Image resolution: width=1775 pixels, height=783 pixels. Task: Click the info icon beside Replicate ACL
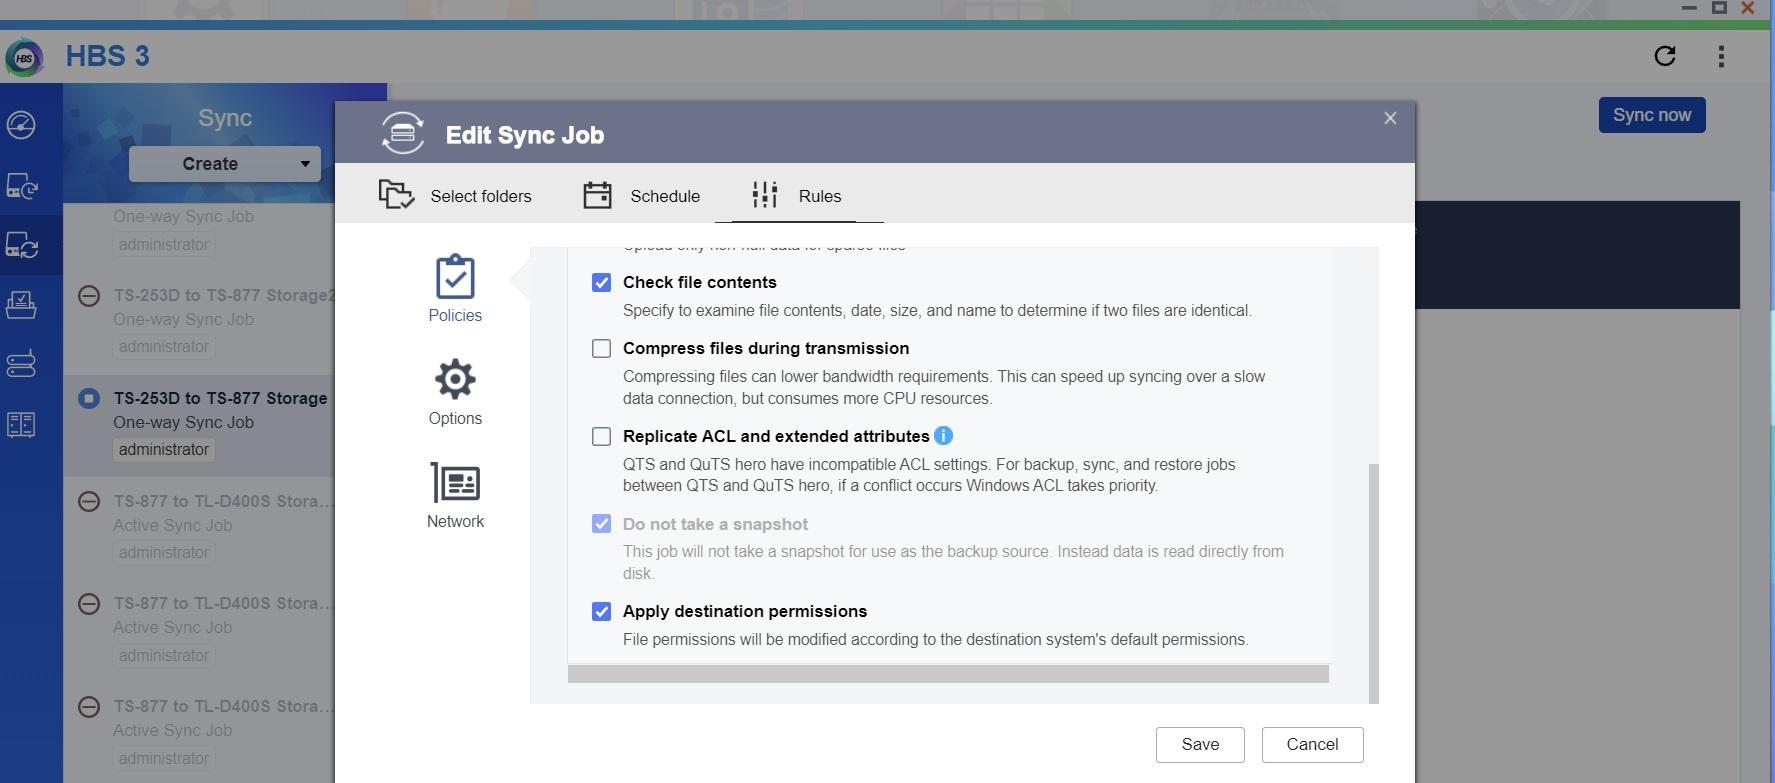coord(943,436)
